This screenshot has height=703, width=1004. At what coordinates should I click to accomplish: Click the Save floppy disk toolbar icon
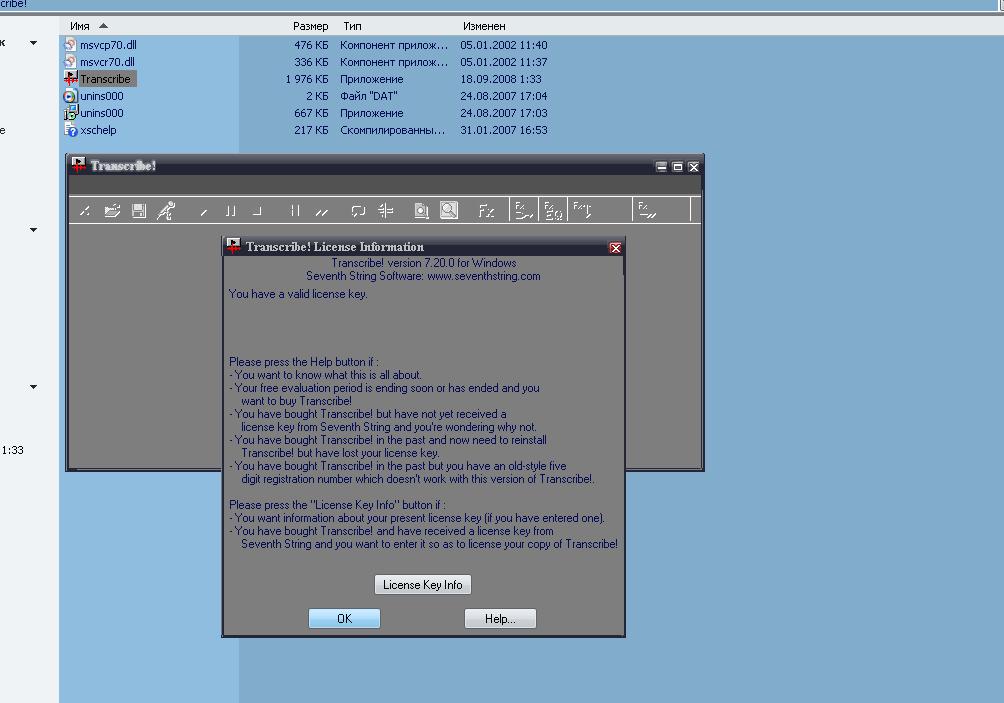pyautogui.click(x=139, y=211)
